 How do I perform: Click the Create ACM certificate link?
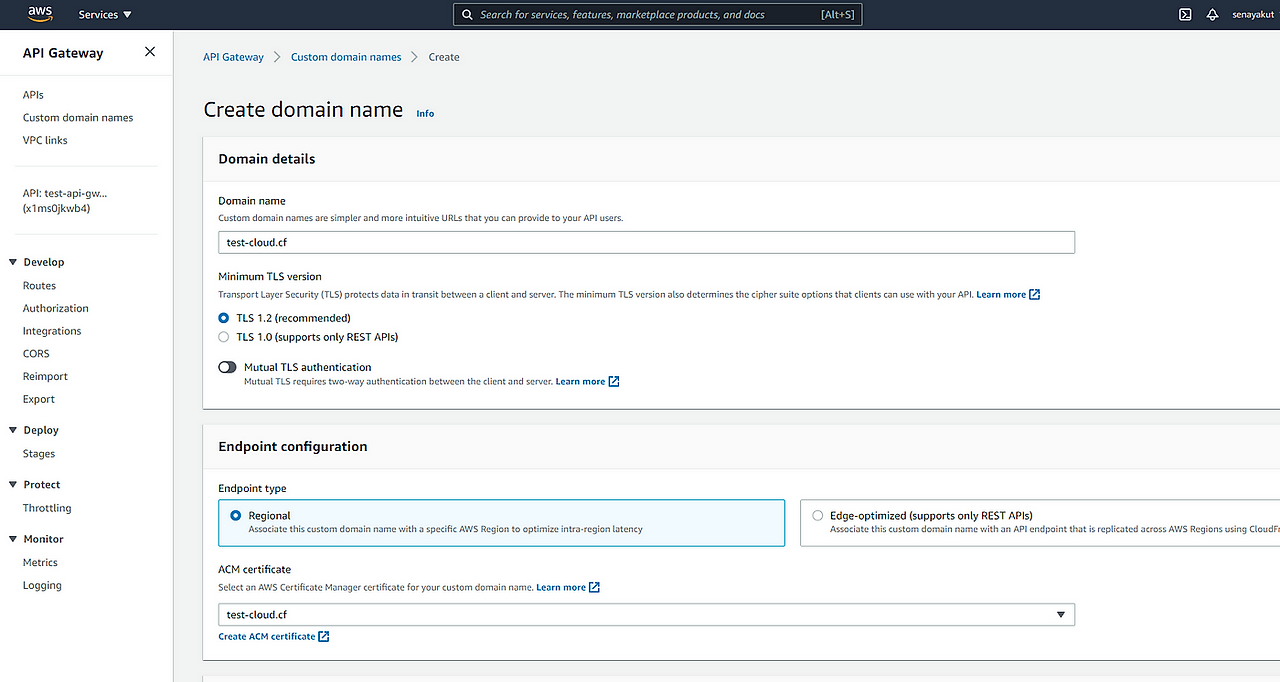click(267, 636)
